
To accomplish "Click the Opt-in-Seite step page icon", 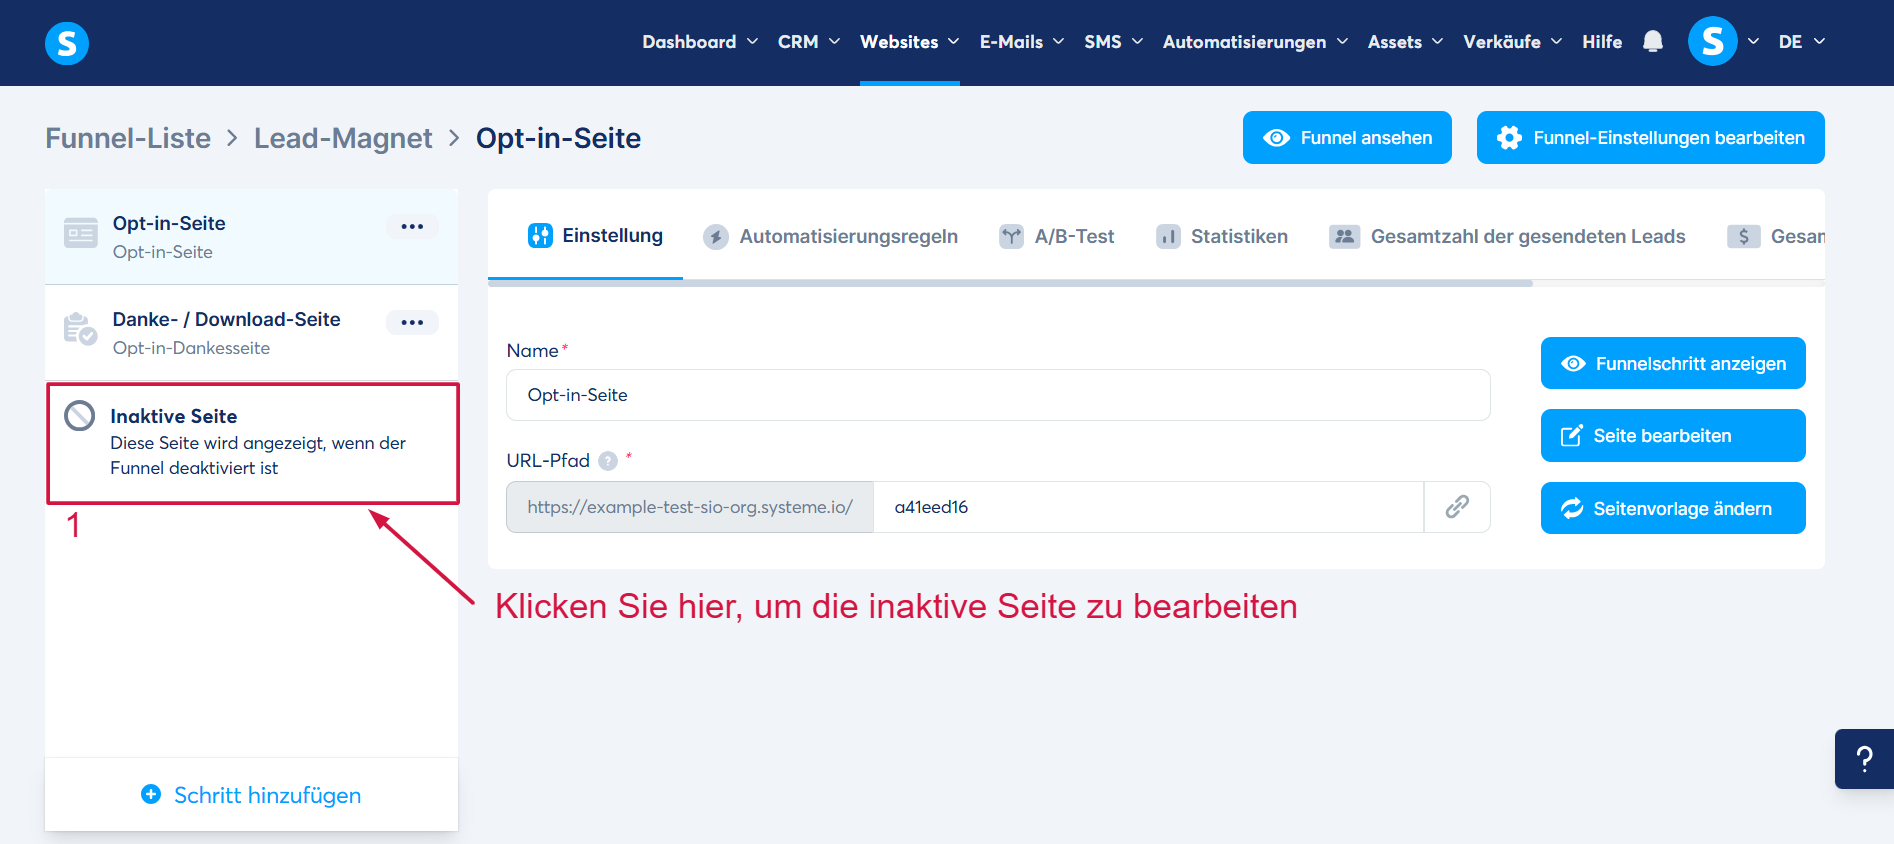I will click(81, 233).
